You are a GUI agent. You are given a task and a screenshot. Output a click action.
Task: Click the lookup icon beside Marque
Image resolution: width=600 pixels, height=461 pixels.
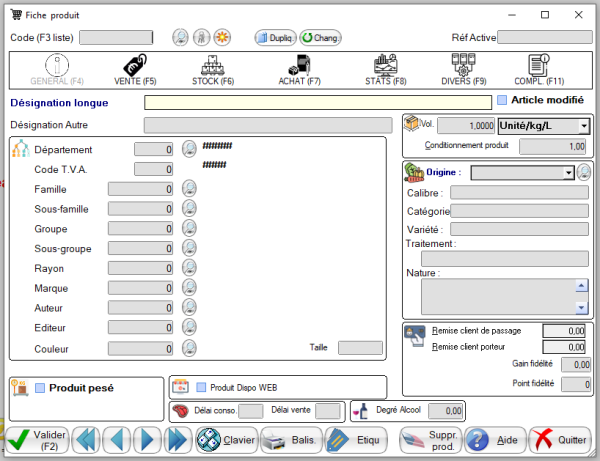coord(189,288)
